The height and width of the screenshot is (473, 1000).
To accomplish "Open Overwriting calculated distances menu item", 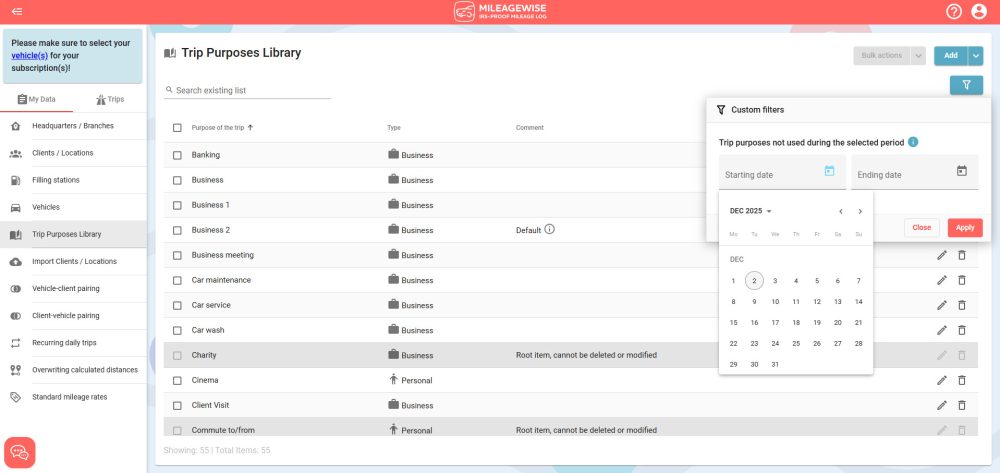I will 73,370.
